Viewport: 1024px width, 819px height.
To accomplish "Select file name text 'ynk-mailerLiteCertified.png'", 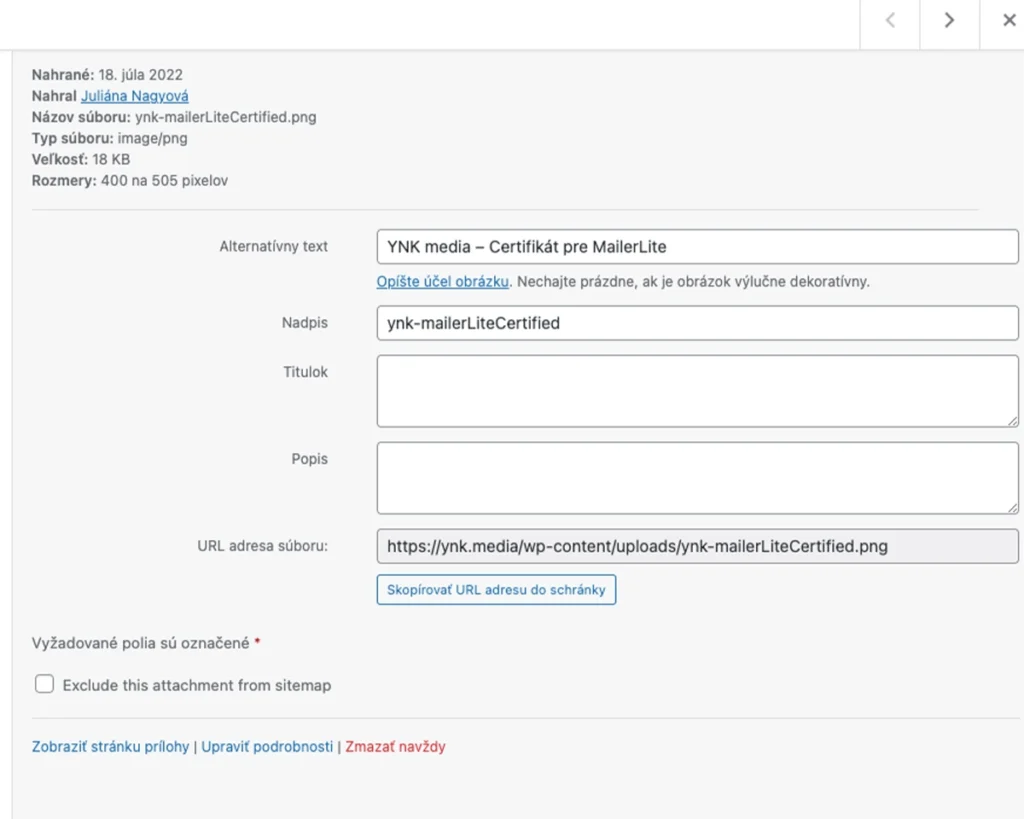I will [x=225, y=117].
